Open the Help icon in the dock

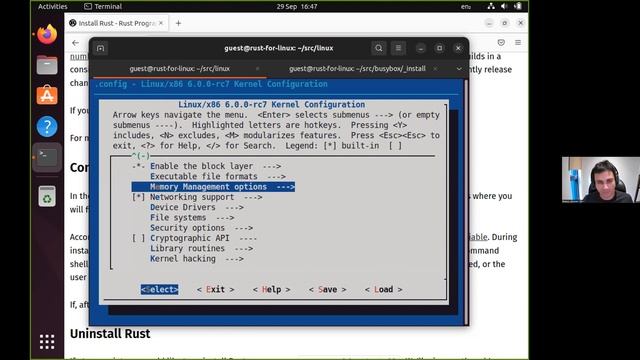pos(47,127)
